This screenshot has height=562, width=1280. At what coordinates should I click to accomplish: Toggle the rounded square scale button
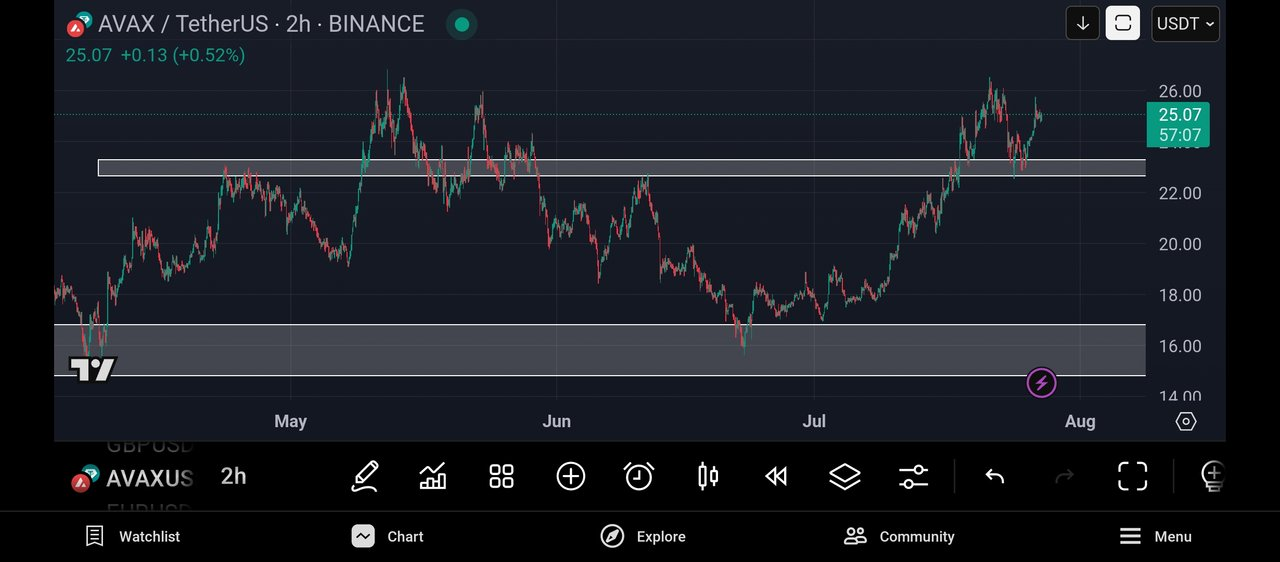pos(1123,23)
